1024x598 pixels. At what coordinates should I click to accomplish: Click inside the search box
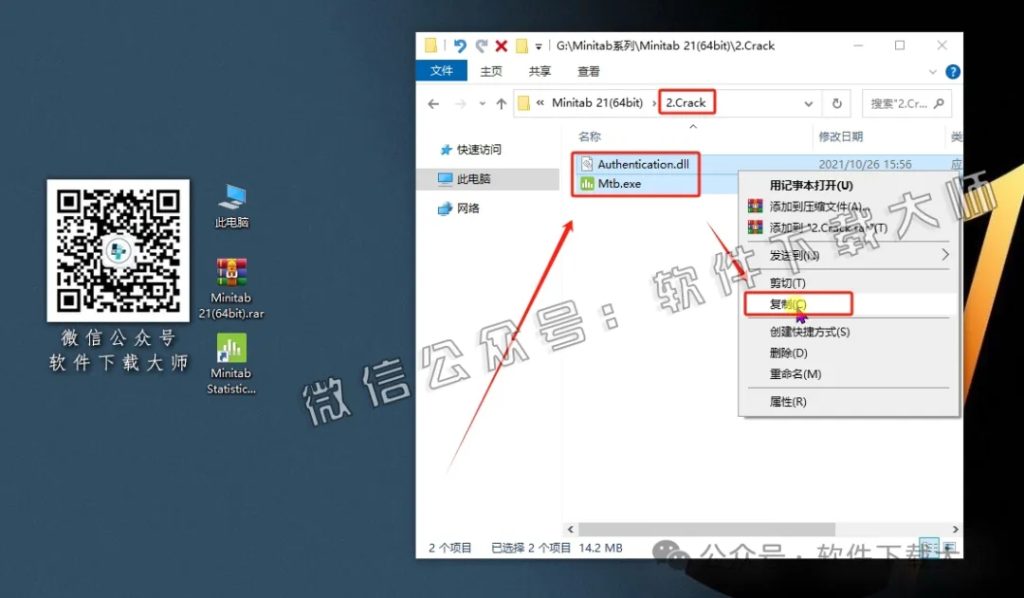point(900,103)
